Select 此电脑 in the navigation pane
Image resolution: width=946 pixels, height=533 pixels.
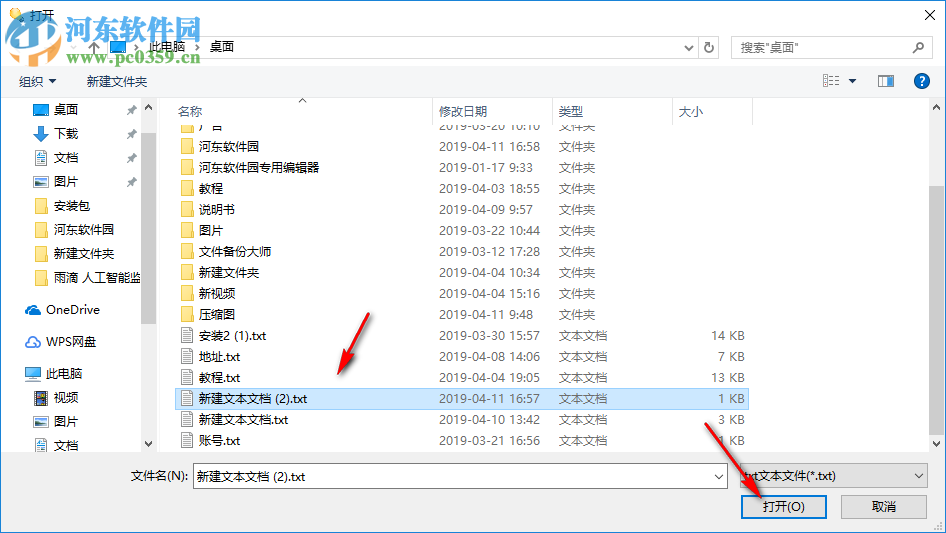[63, 374]
